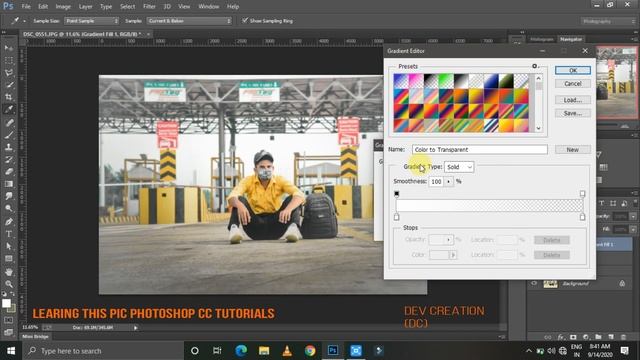The image size is (640, 360).
Task: Toggle Show Sampling Ring checkbox
Action: (245, 20)
